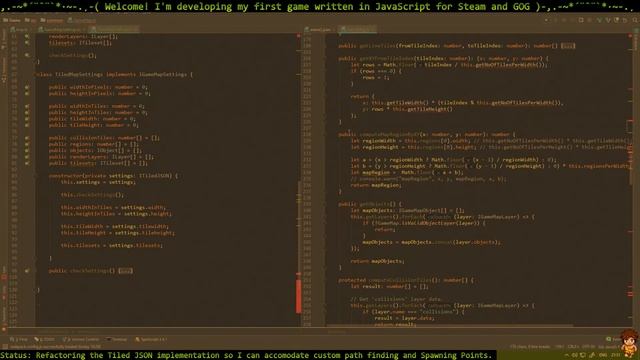The width and height of the screenshot is (640, 360).
Task: Click UTF-8 encoding status bar entry
Action: point(588,347)
